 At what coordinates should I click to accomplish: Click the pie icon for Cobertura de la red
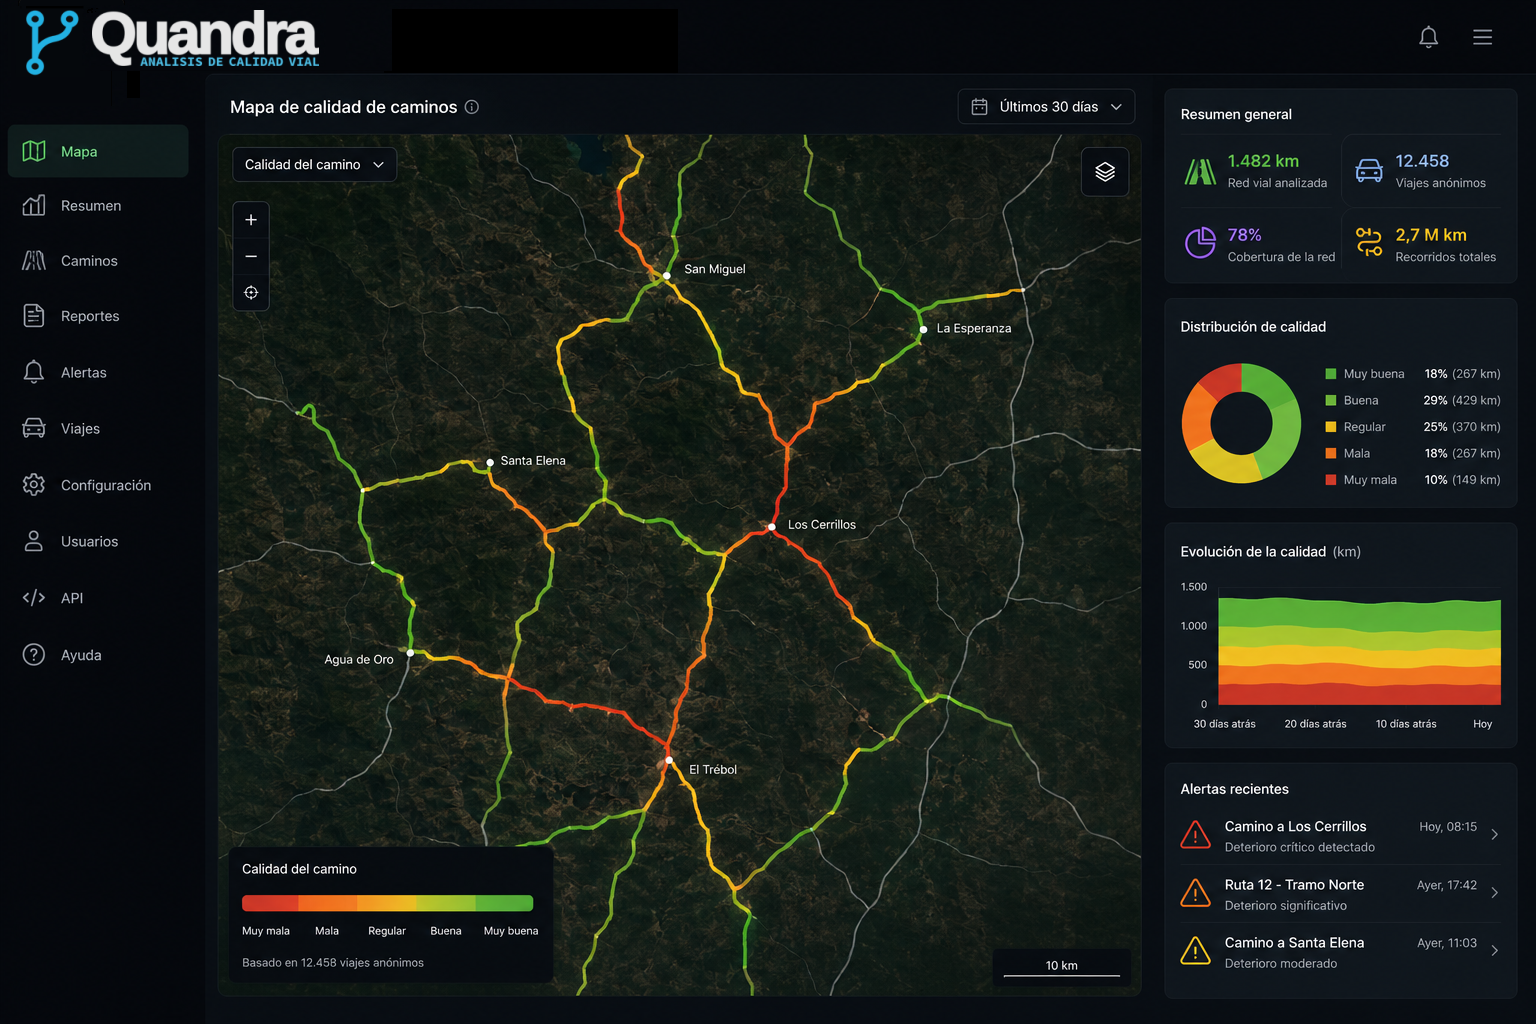point(1200,243)
